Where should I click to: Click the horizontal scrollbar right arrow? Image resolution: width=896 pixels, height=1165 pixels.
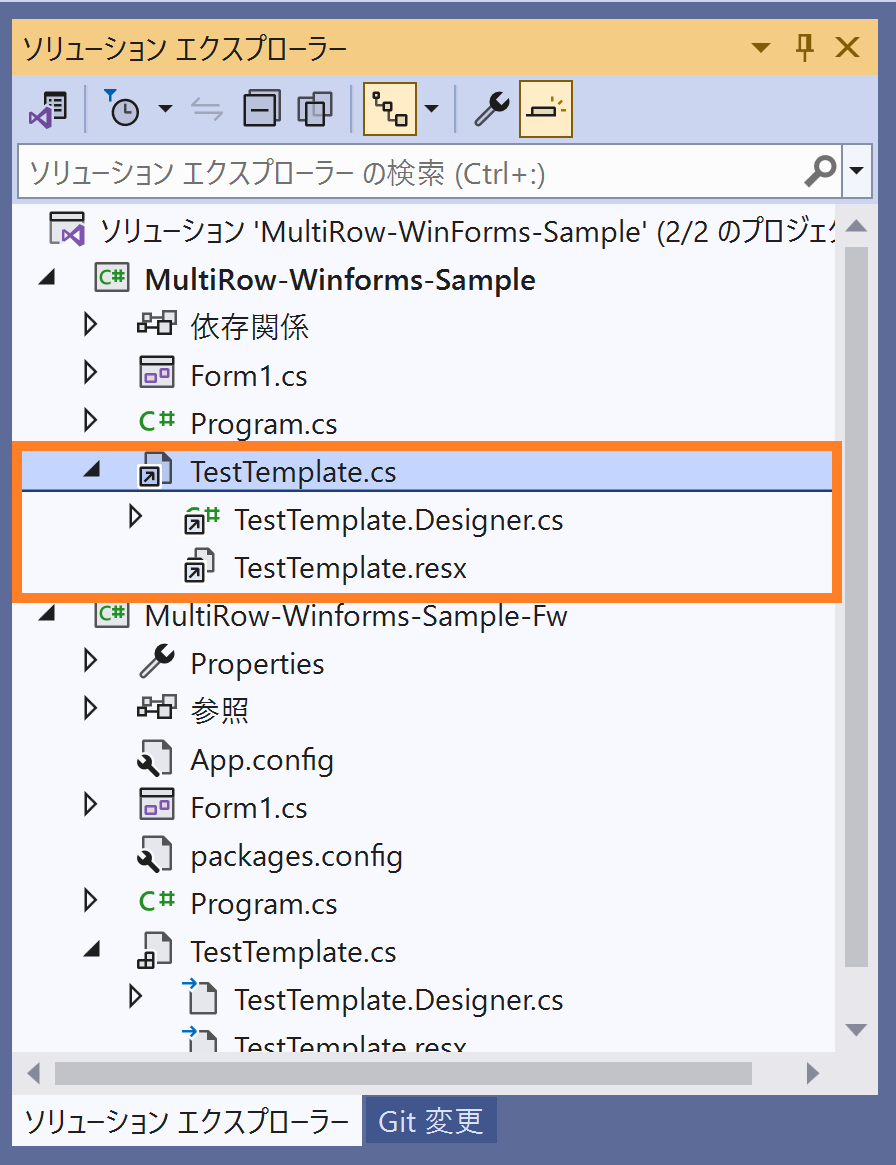click(x=813, y=1073)
